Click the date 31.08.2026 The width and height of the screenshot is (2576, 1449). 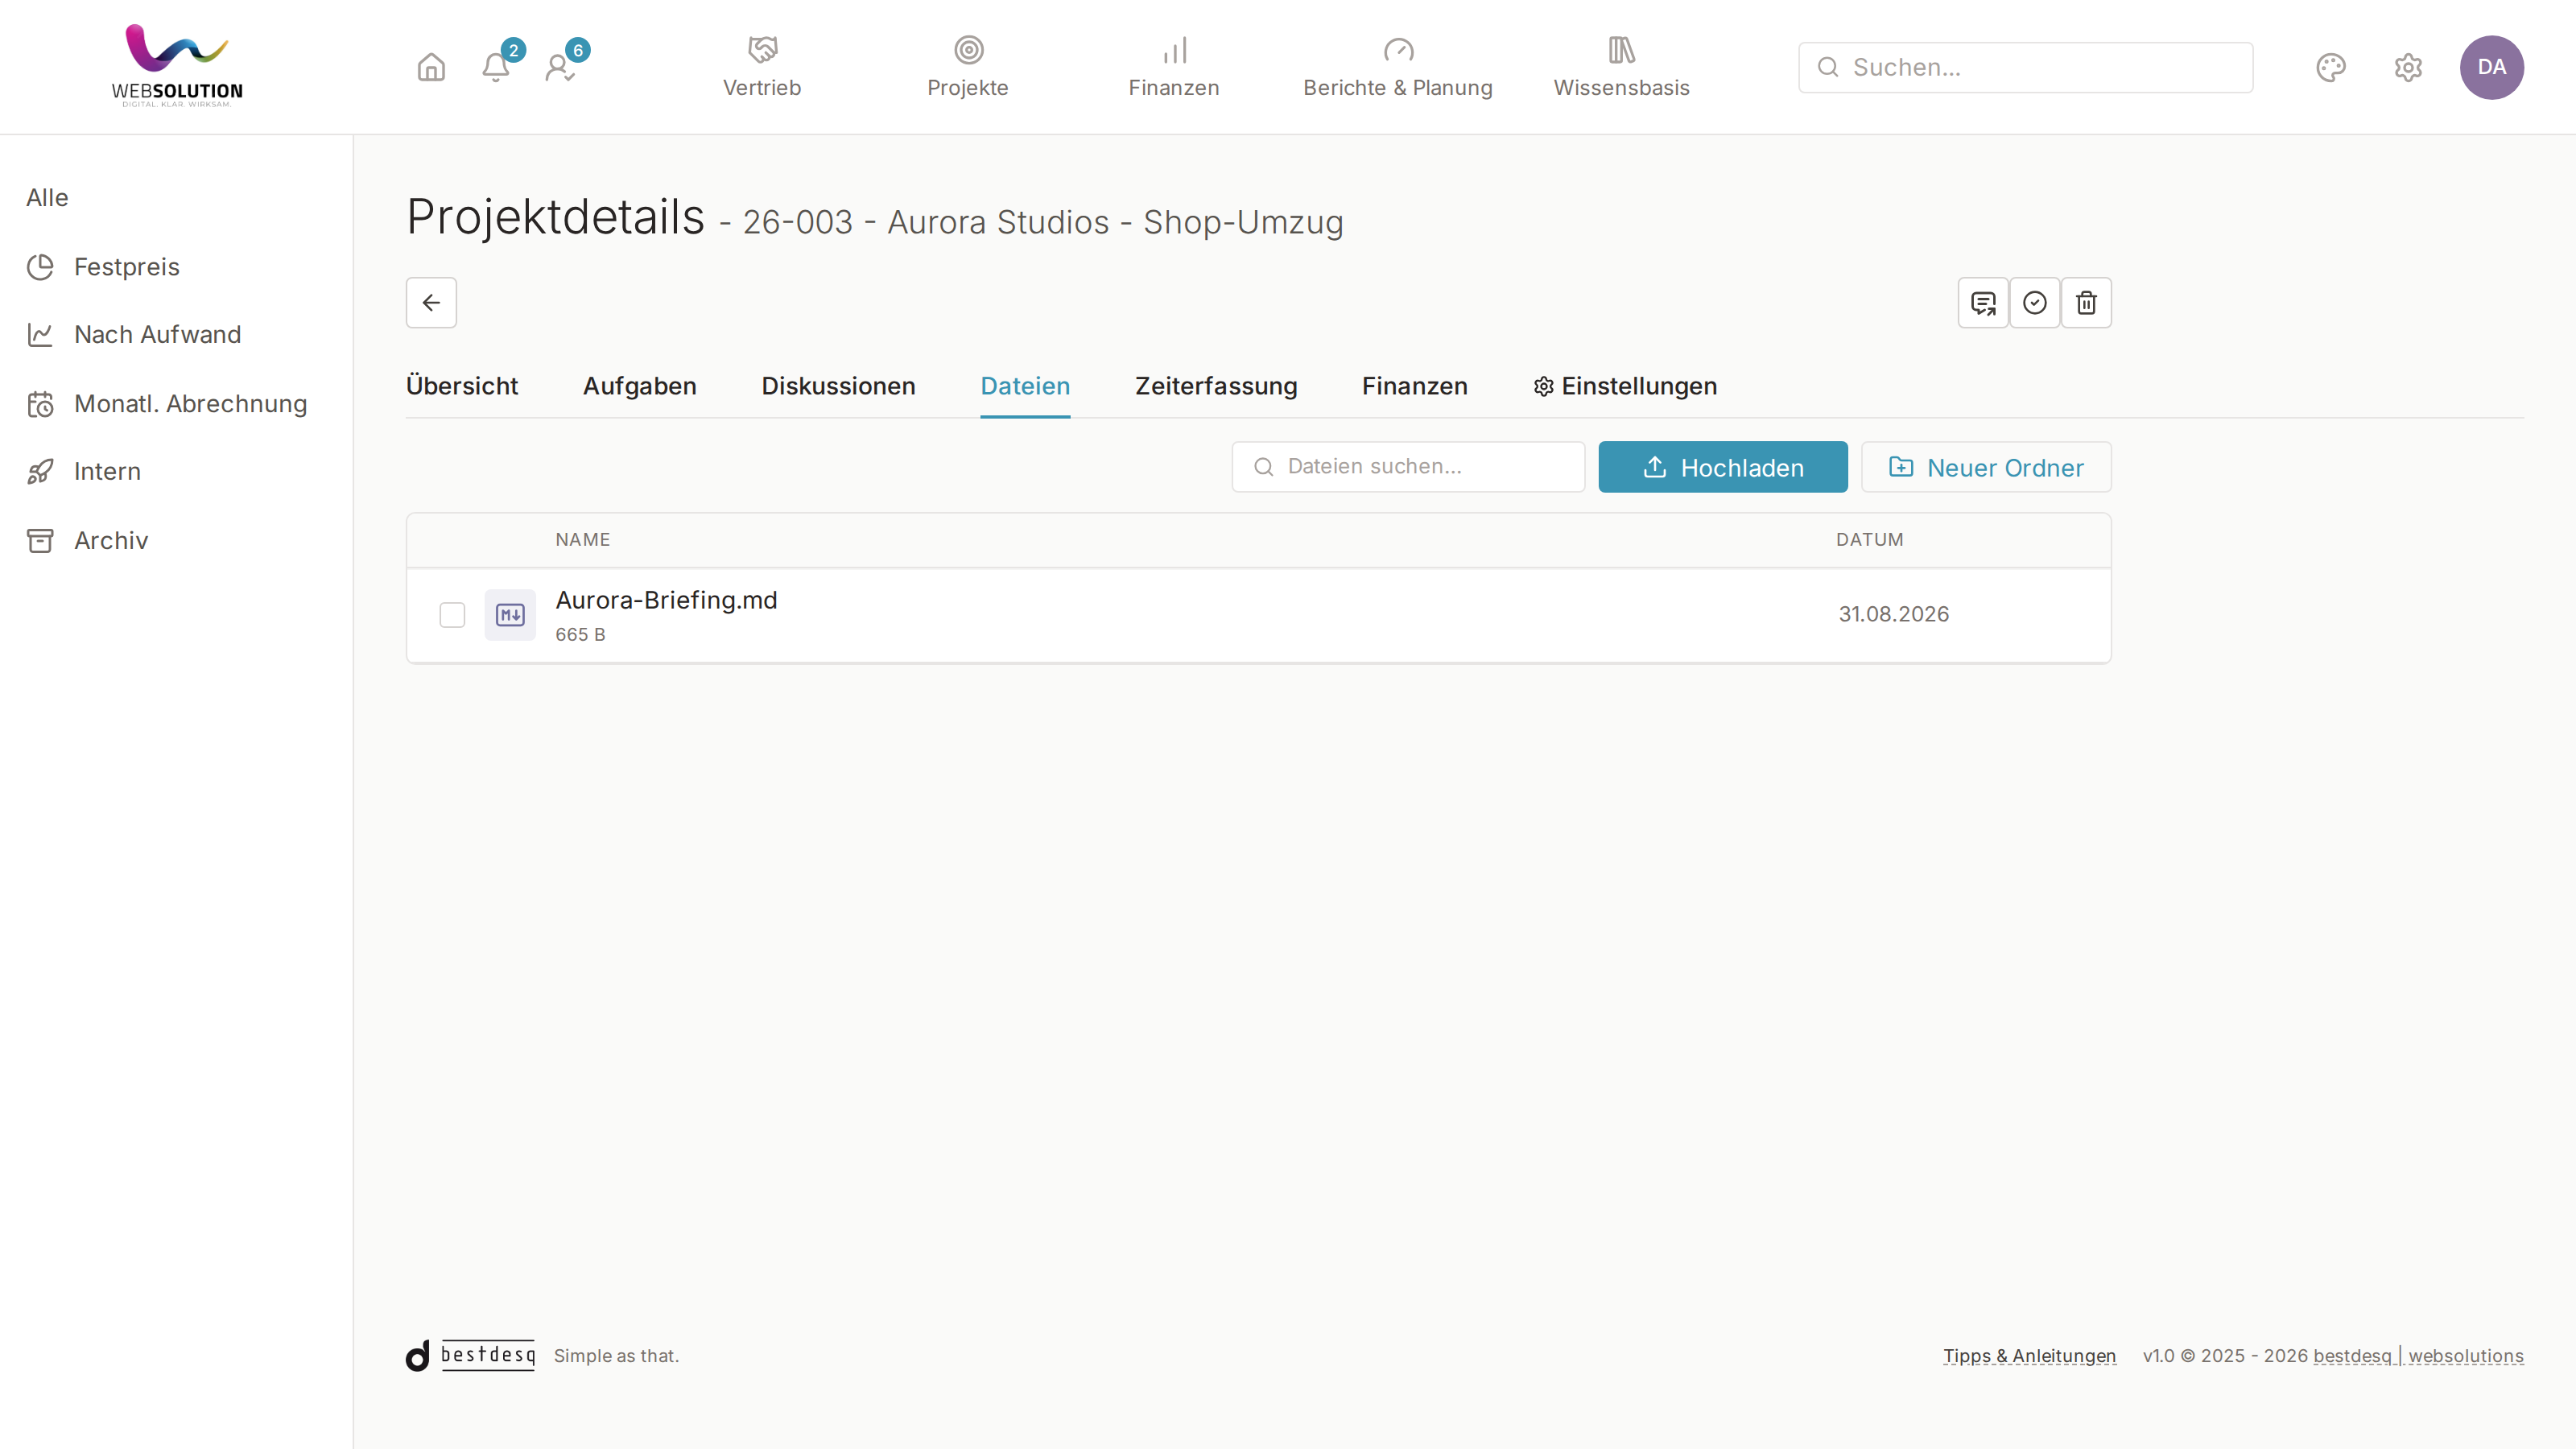pyautogui.click(x=1893, y=614)
